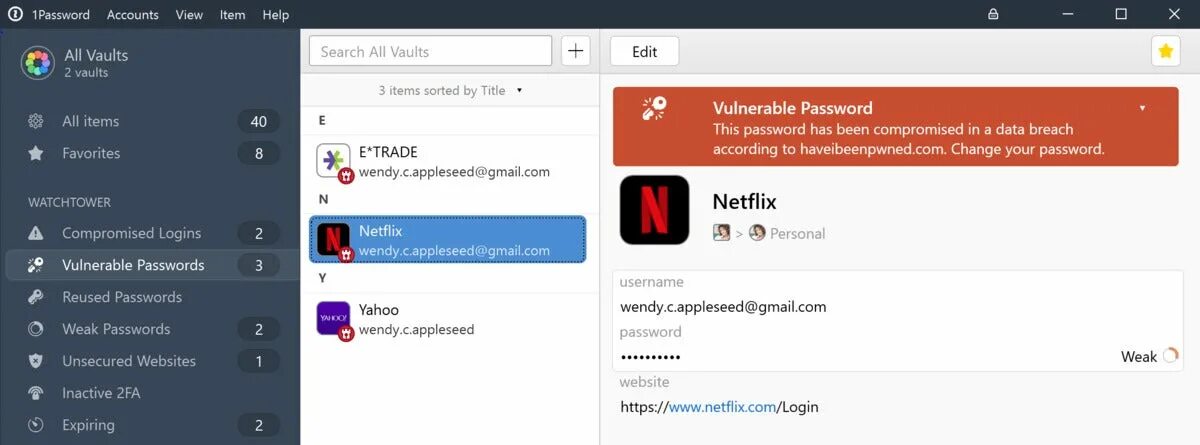Click the All Vaults colorful logo
This screenshot has height=445, width=1200.
click(37, 63)
